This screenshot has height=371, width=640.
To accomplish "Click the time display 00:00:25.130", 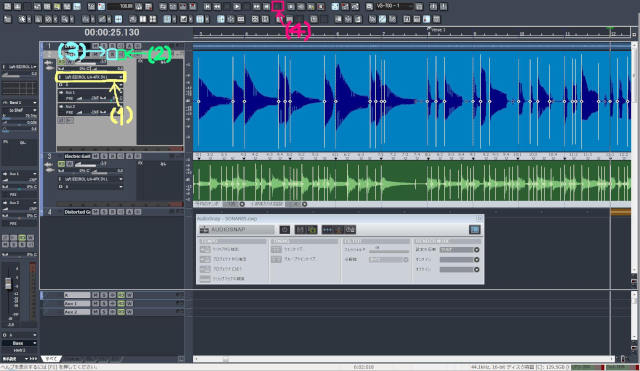I will [x=112, y=32].
